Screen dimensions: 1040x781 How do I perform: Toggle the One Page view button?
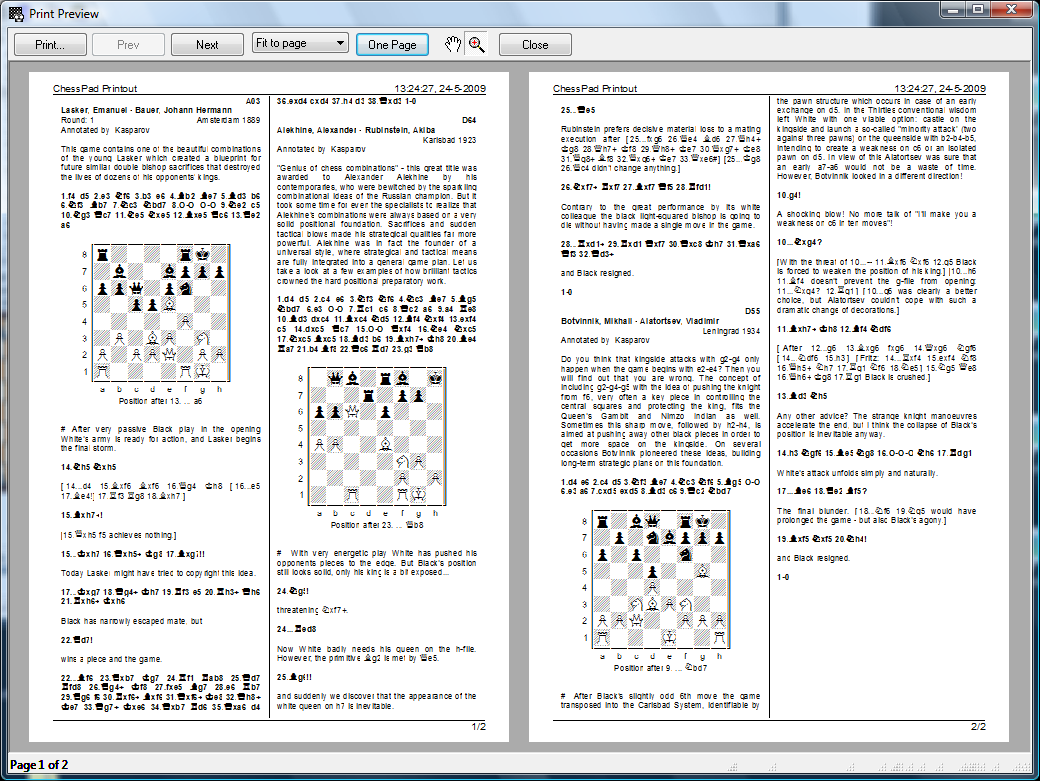coord(392,44)
